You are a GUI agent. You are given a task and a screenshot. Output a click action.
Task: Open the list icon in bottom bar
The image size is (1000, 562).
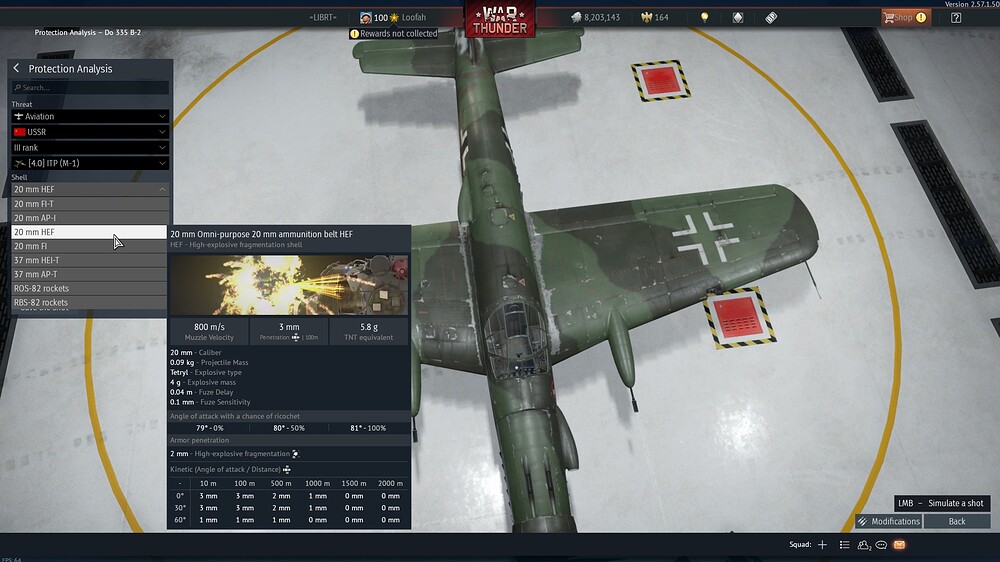[x=844, y=544]
